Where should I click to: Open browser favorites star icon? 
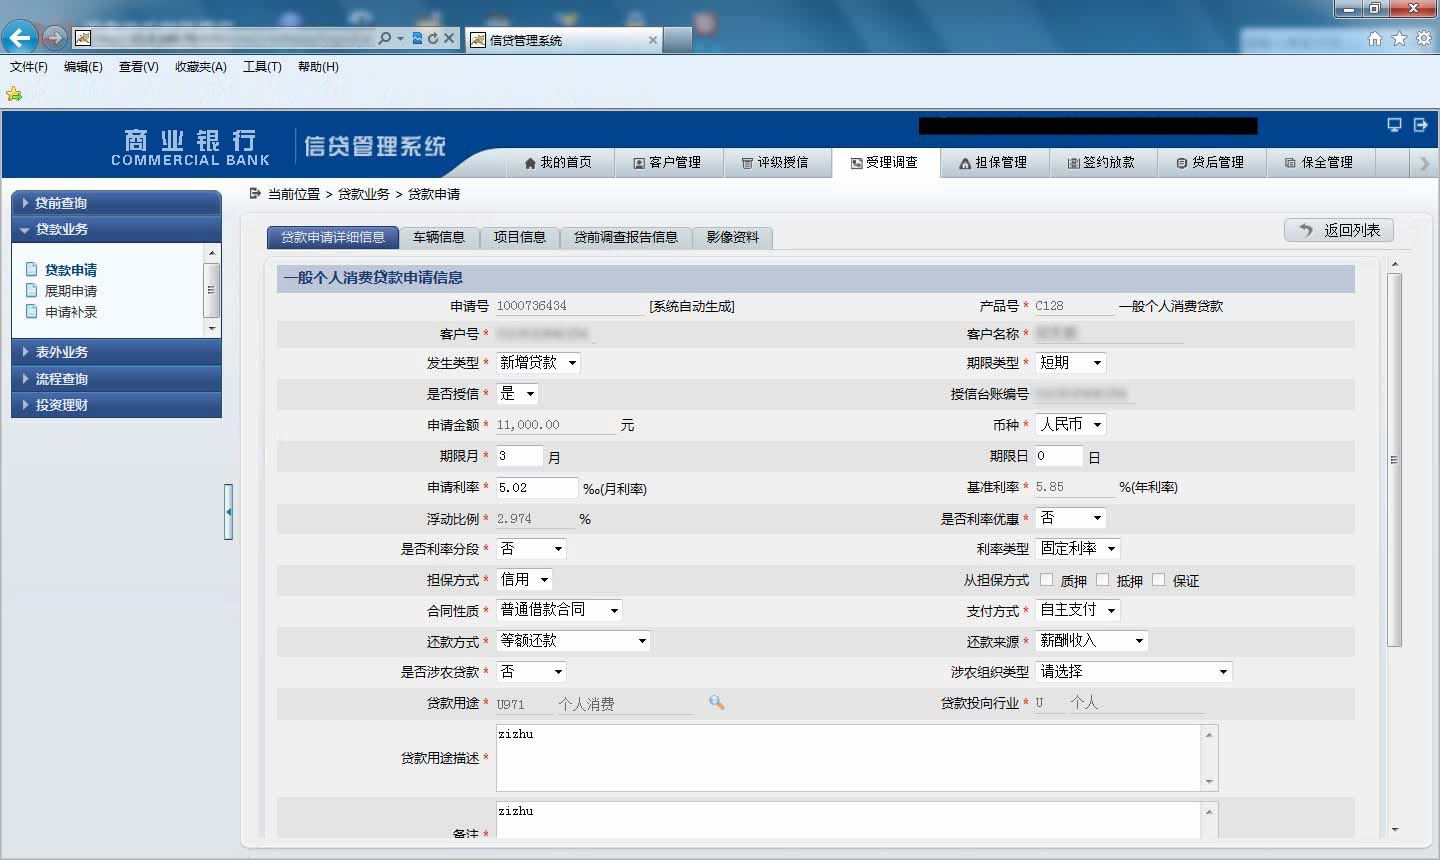click(x=1399, y=38)
